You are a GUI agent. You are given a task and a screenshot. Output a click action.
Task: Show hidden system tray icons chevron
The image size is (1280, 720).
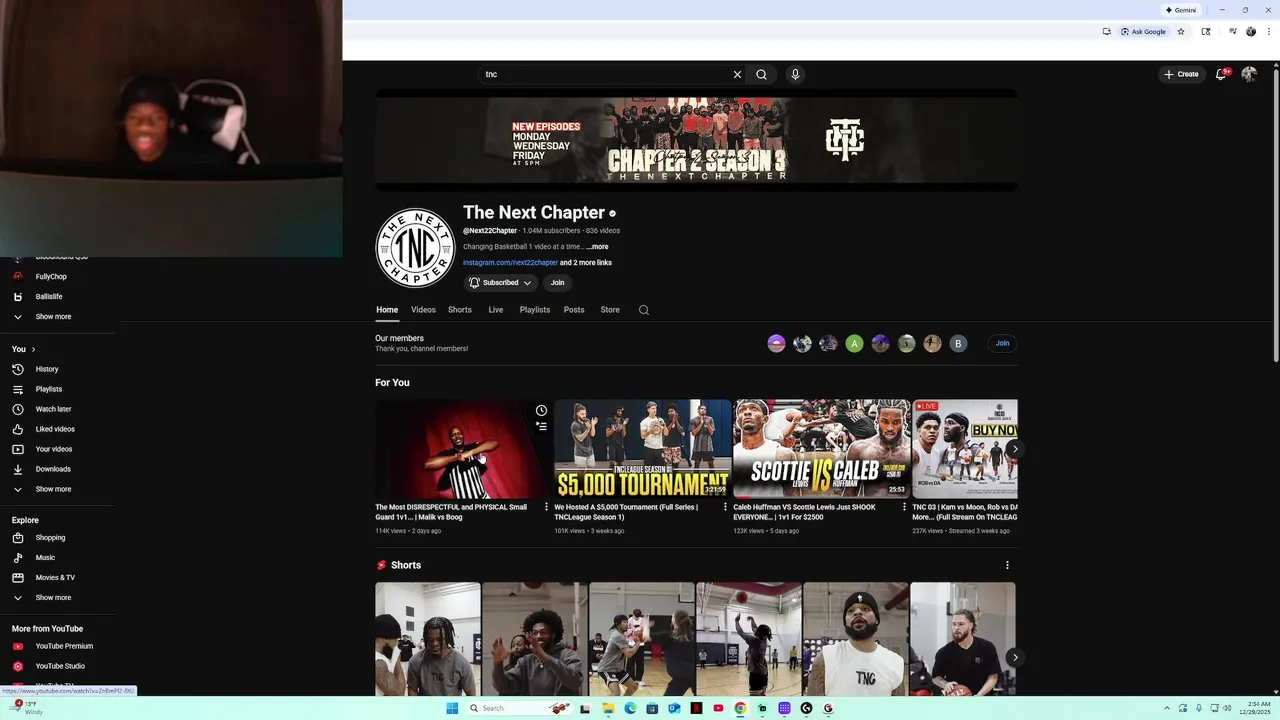1167,708
